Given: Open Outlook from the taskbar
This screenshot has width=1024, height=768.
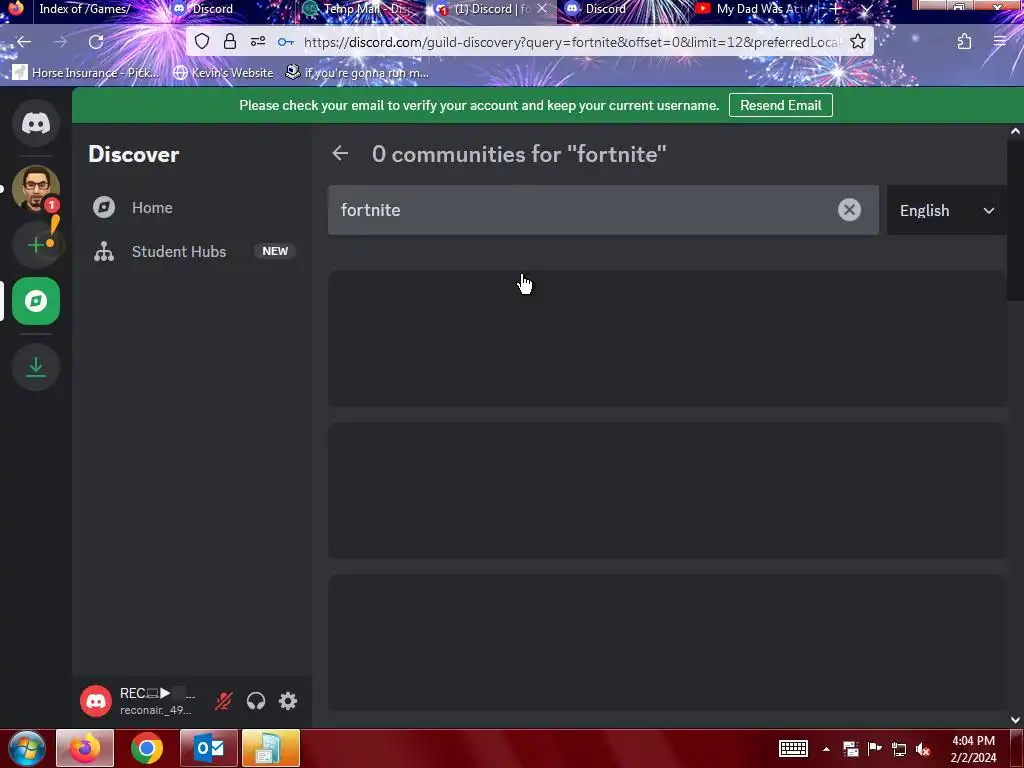Looking at the screenshot, I should (x=209, y=748).
